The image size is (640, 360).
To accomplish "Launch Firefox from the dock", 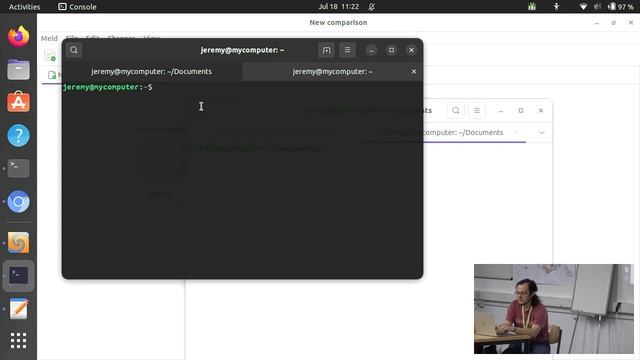I will pyautogui.click(x=18, y=36).
